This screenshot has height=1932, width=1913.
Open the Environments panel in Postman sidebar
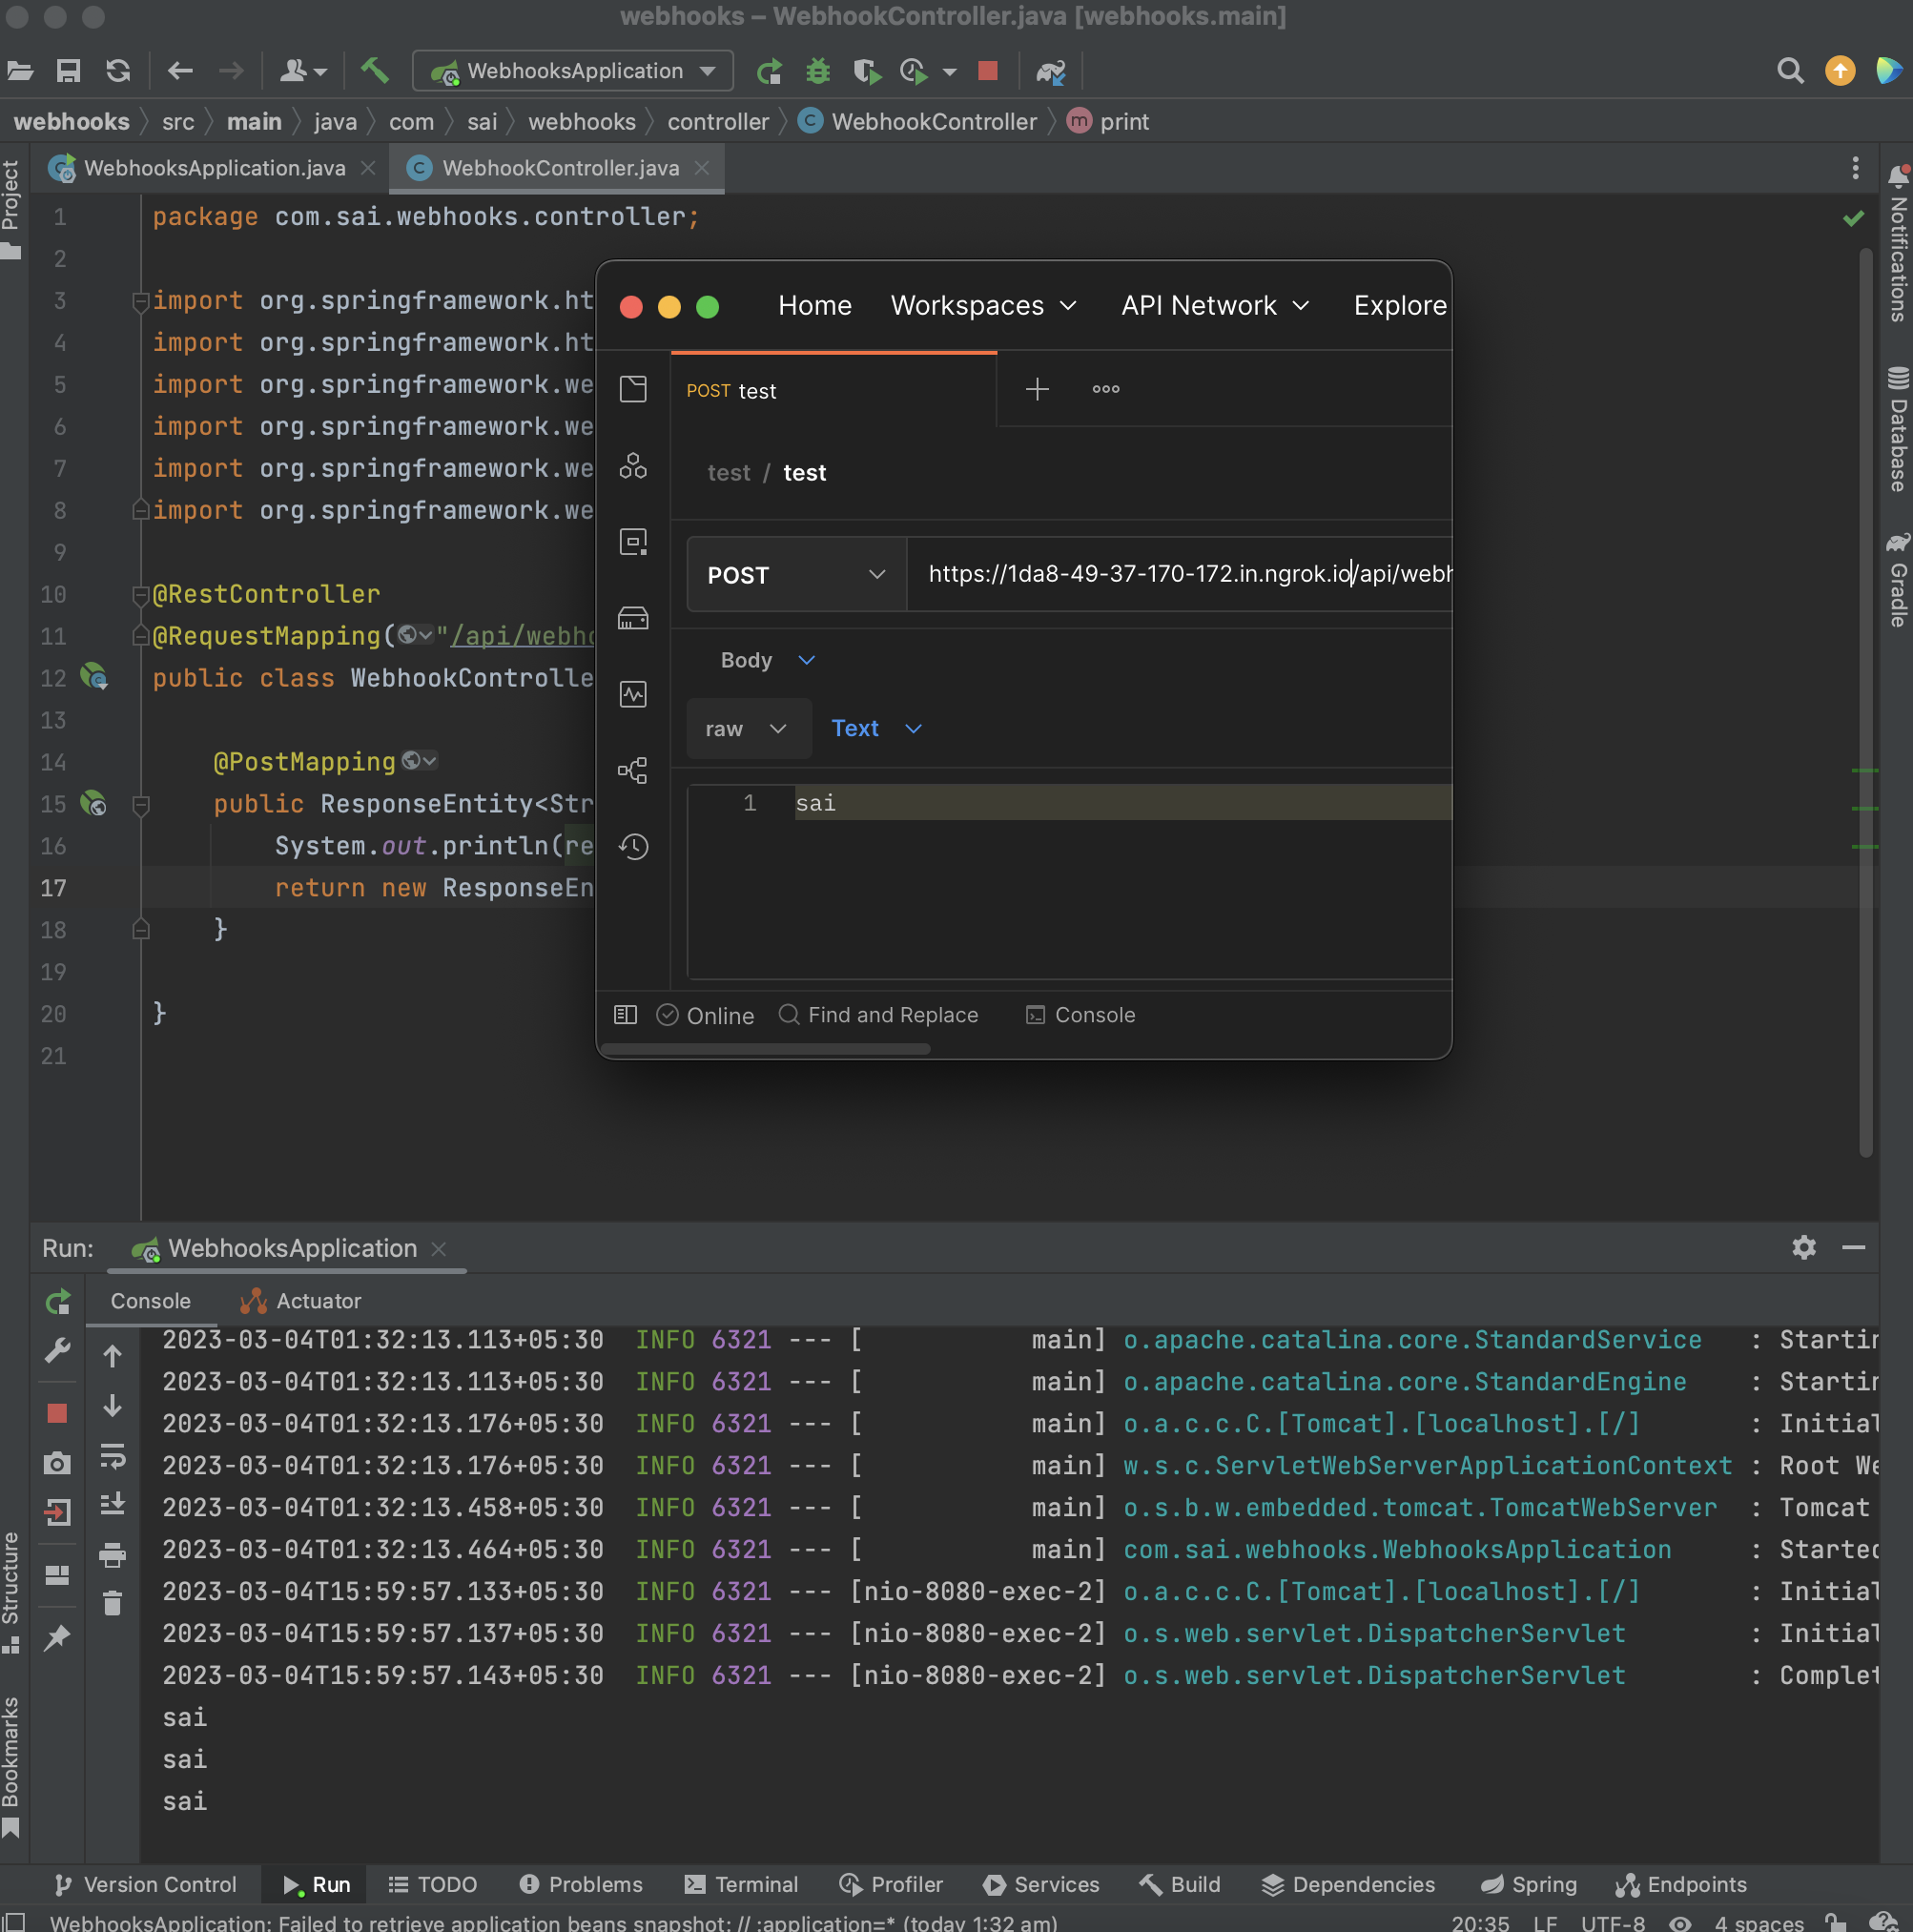point(633,541)
